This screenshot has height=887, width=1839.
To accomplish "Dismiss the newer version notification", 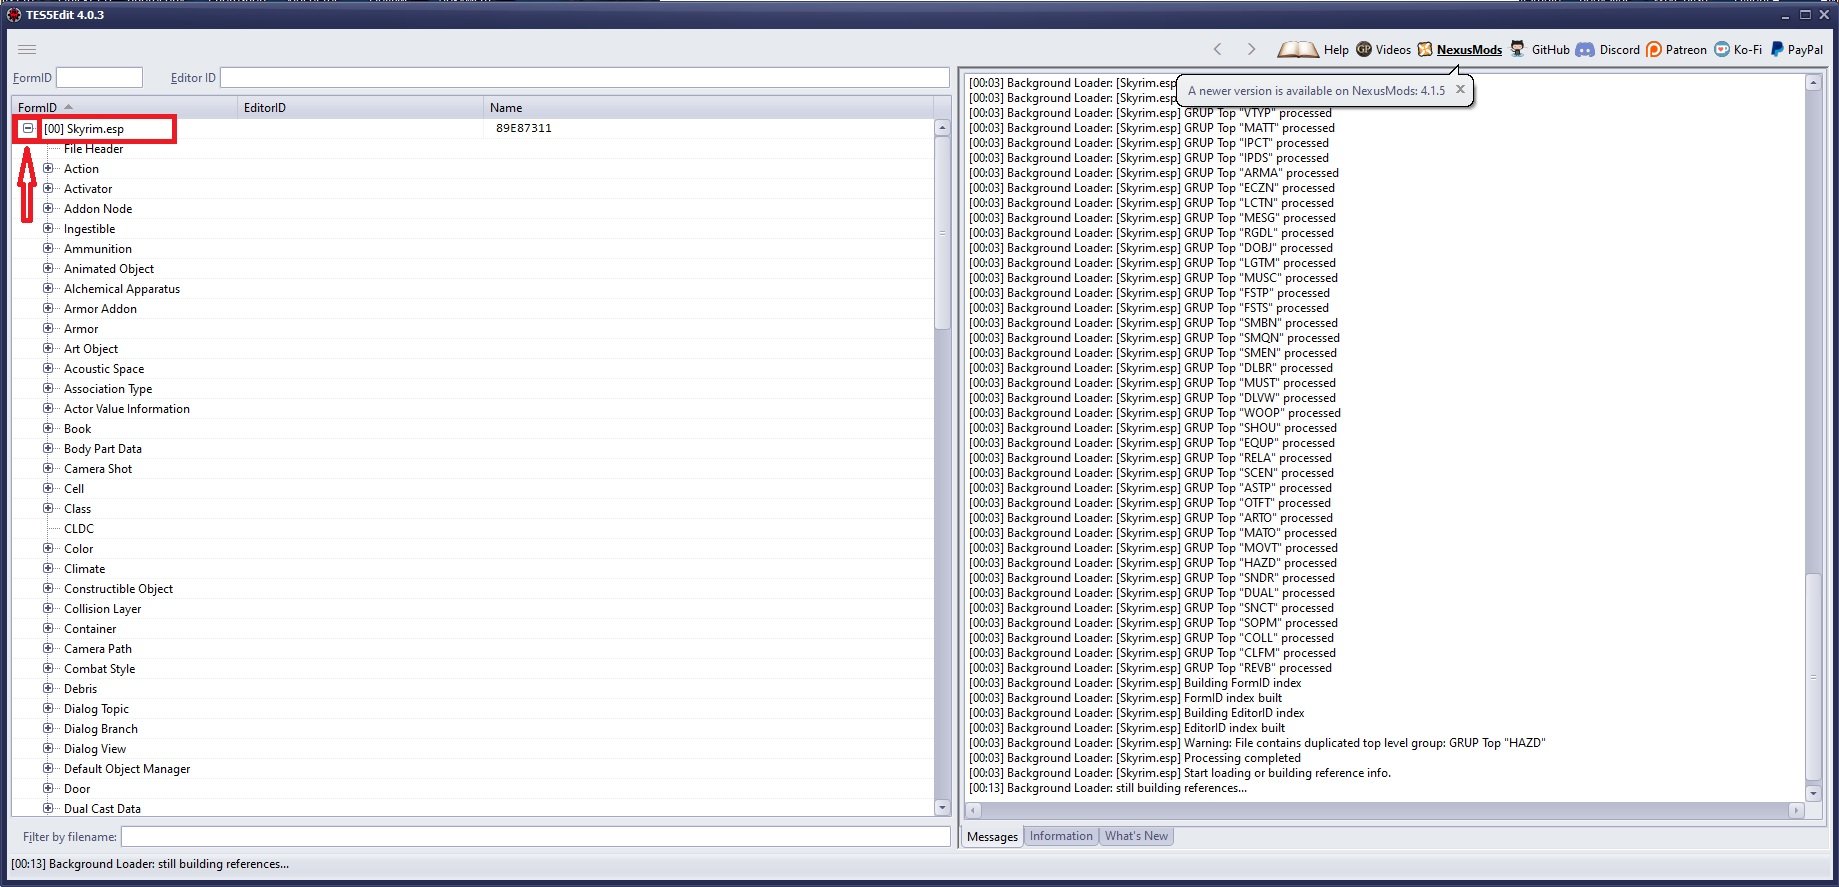I will (x=1460, y=89).
